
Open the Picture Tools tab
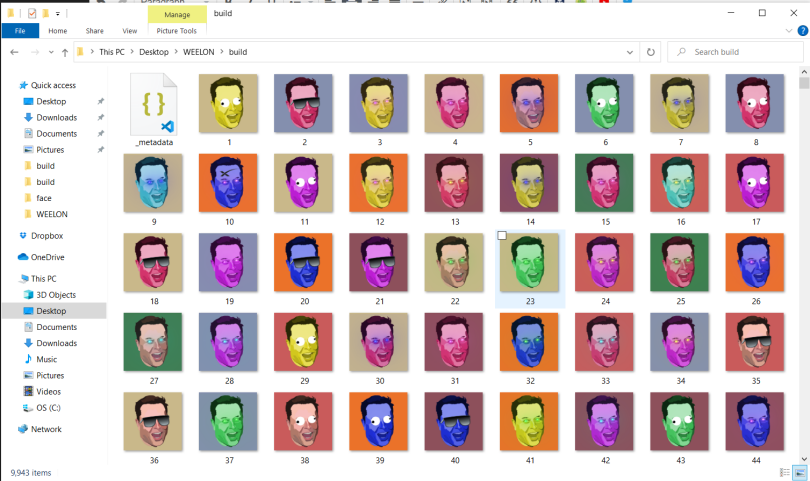177,30
